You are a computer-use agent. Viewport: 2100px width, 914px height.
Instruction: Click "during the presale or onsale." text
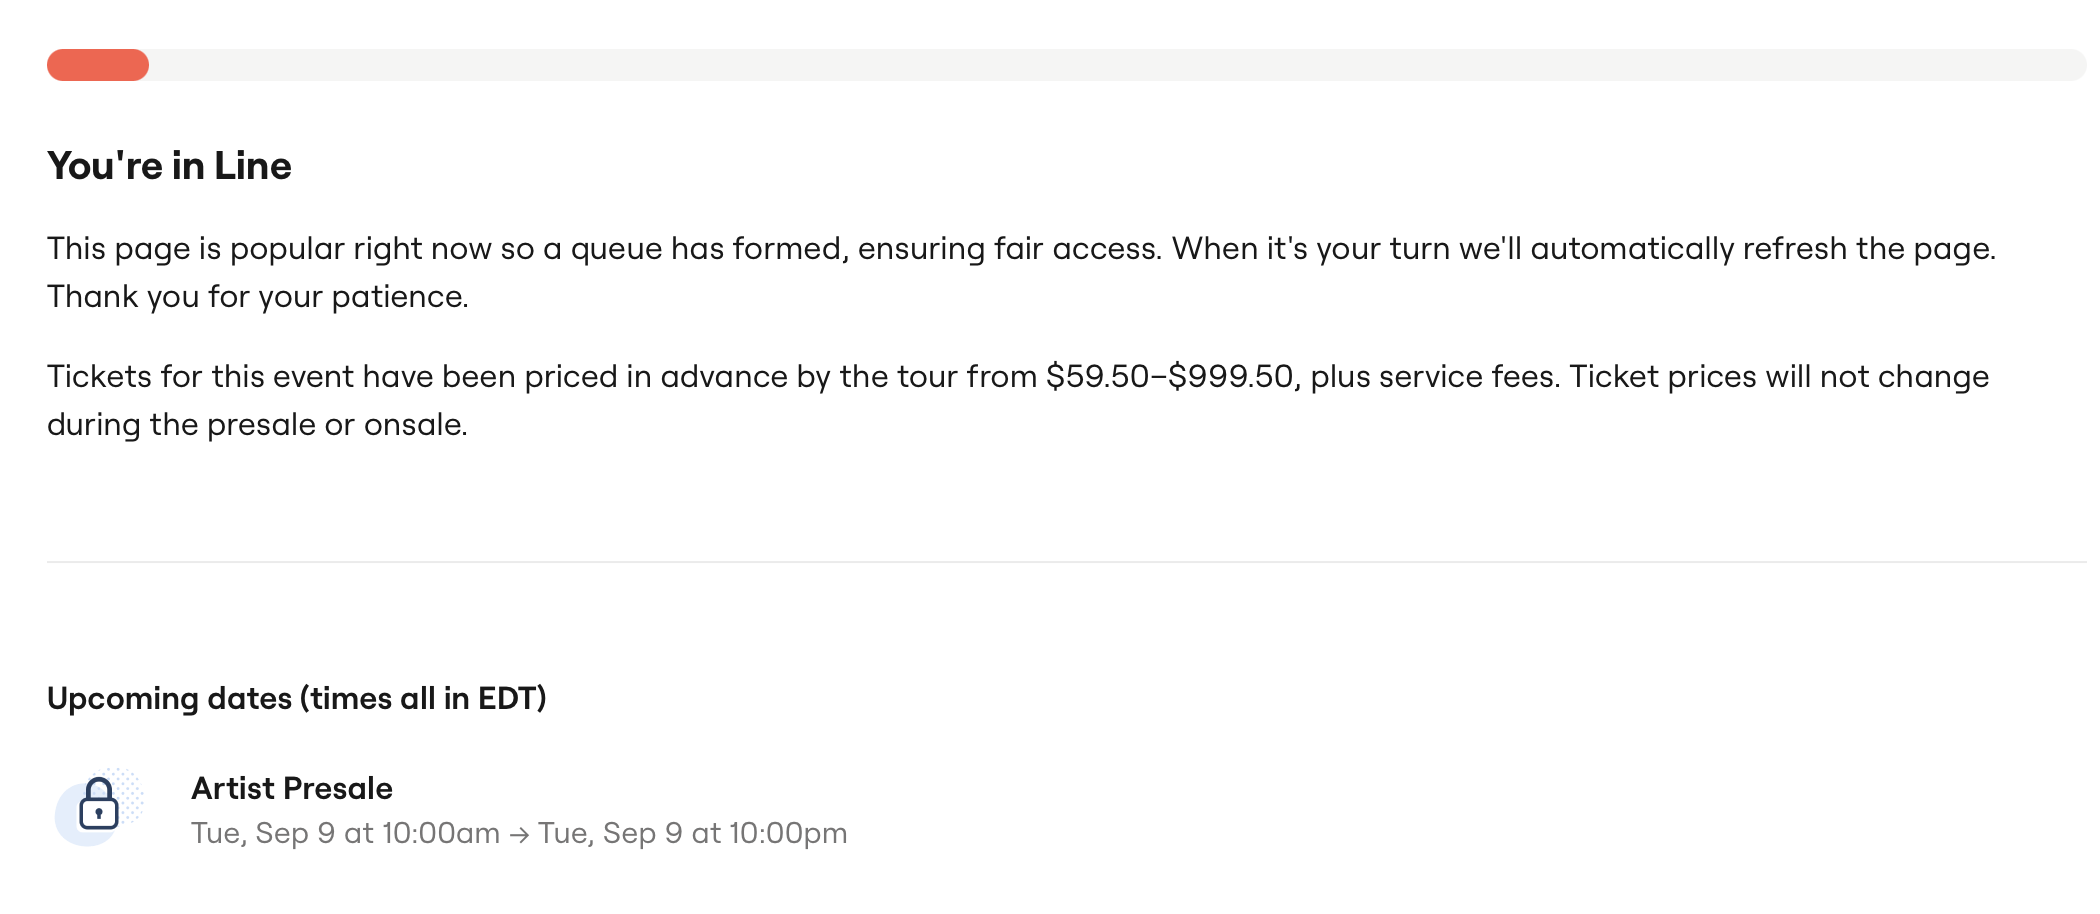(258, 425)
